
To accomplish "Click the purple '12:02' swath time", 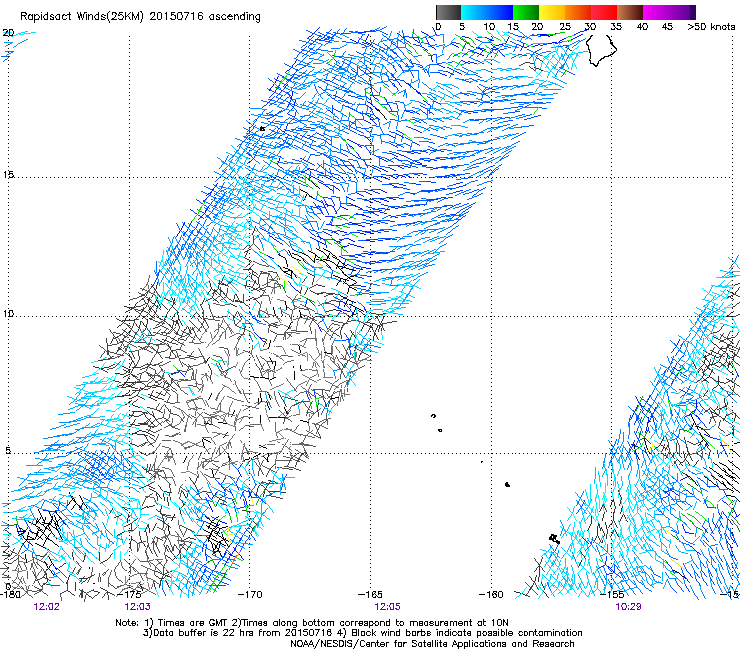I will pos(47,607).
